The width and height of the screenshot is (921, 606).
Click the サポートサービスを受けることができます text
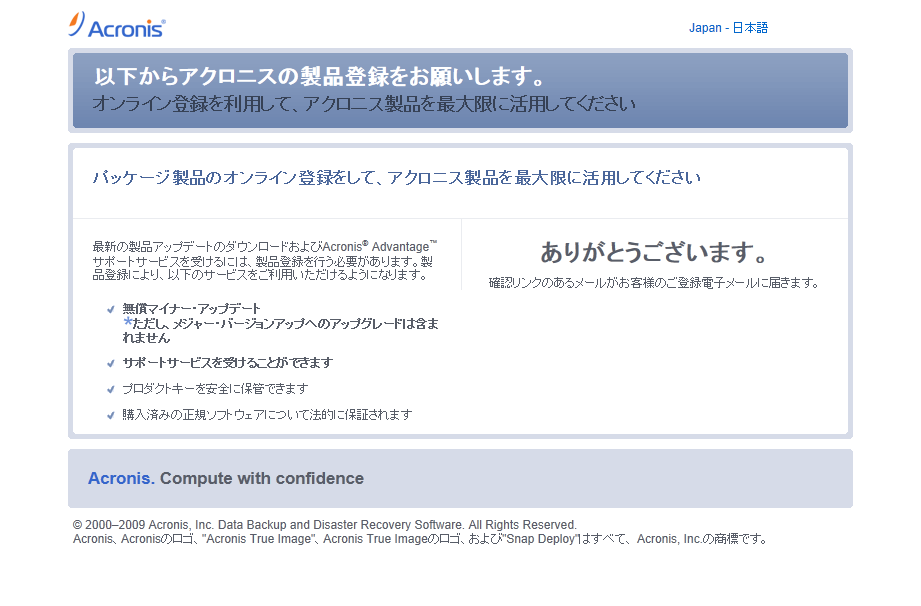coord(227,363)
